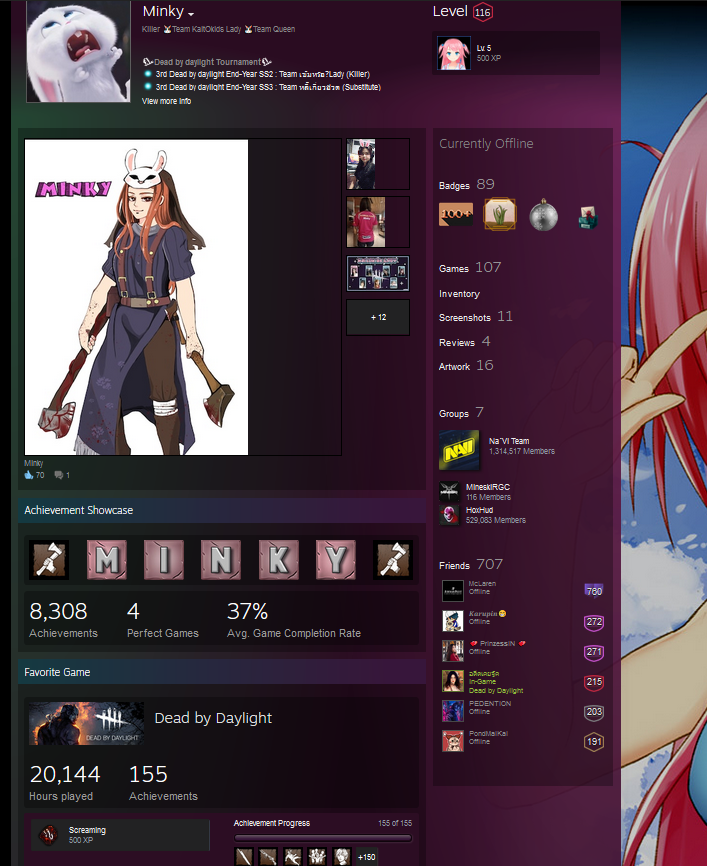Click the plant community badge icon

tap(500, 214)
